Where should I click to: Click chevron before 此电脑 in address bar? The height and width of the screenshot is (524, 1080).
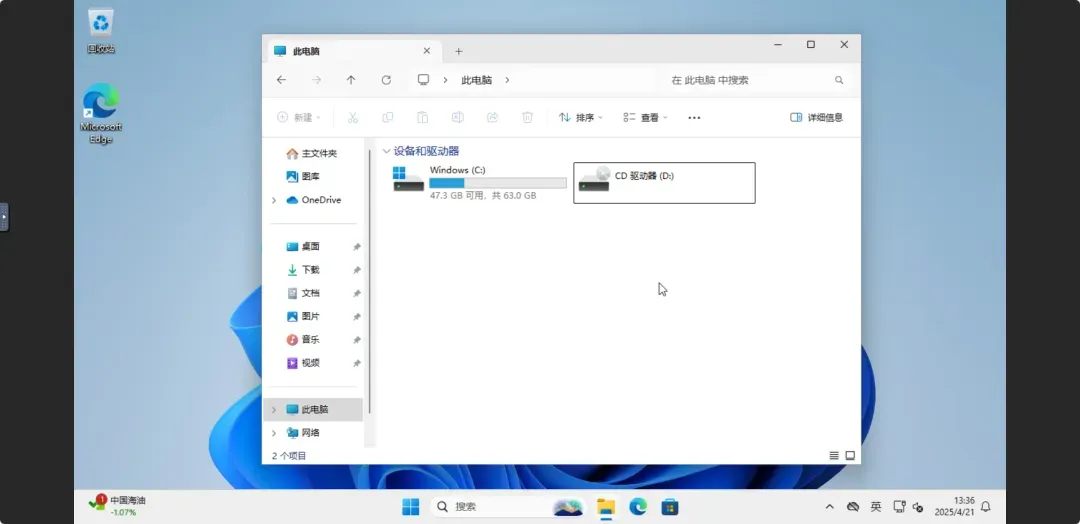pyautogui.click(x=446, y=80)
